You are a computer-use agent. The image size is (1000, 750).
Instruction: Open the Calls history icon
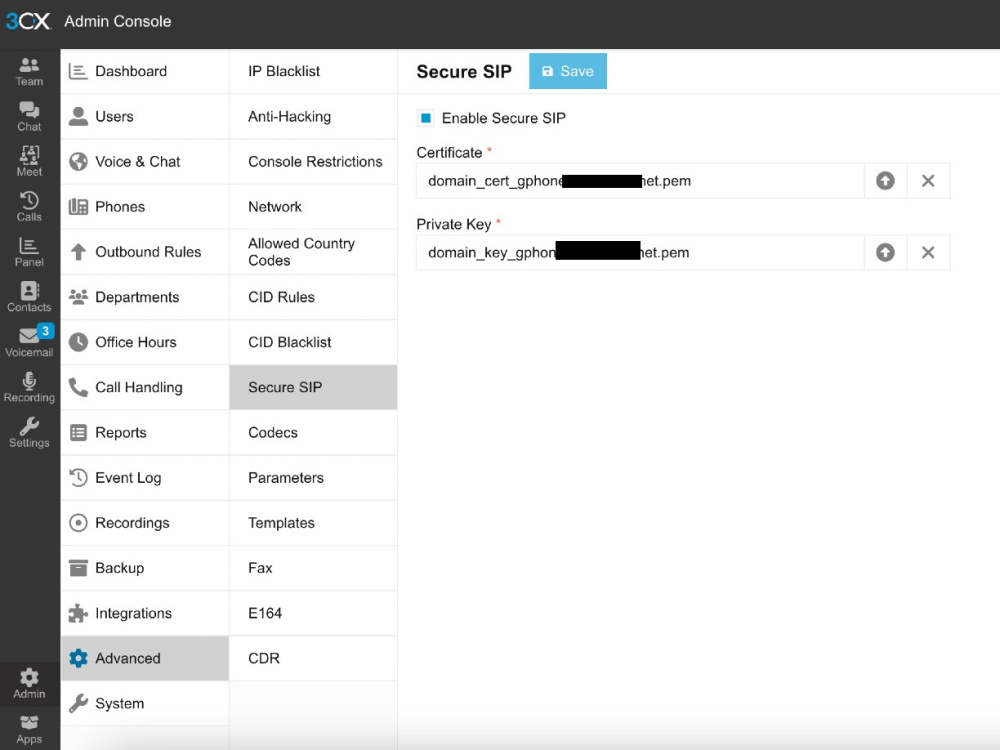point(29,207)
